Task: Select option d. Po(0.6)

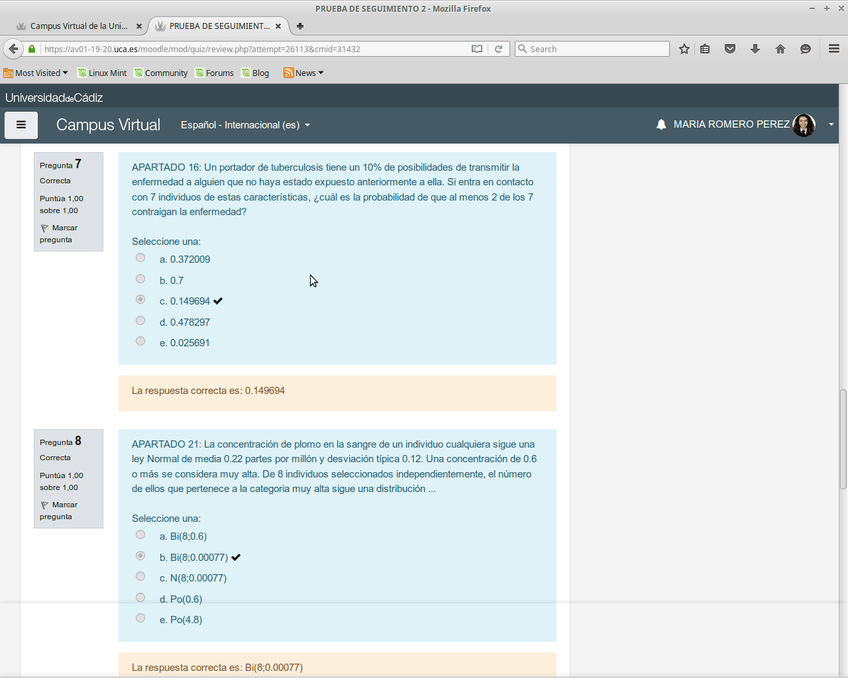Action: pyautogui.click(x=141, y=597)
